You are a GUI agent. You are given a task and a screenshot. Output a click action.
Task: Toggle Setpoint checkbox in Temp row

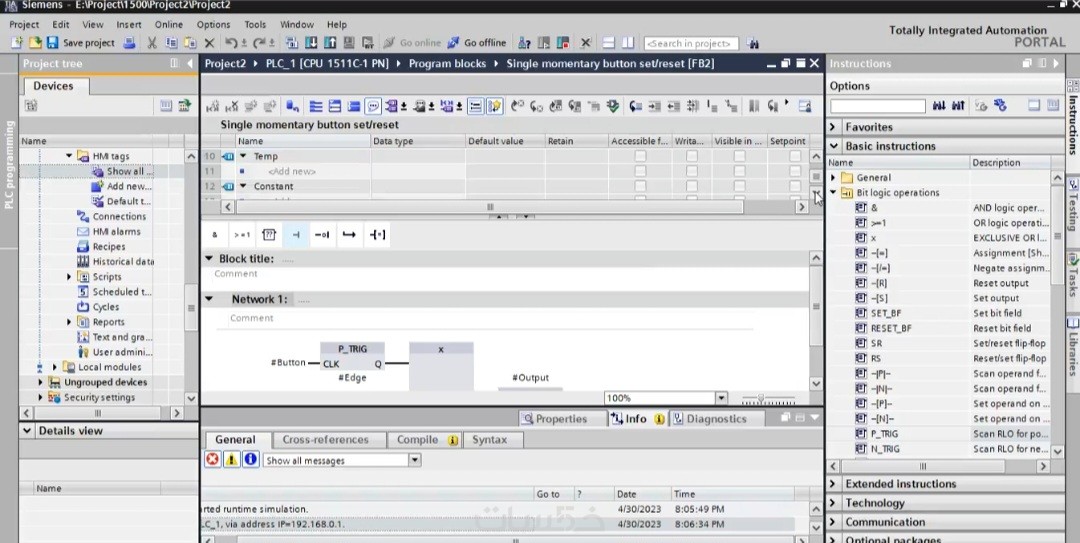point(795,156)
